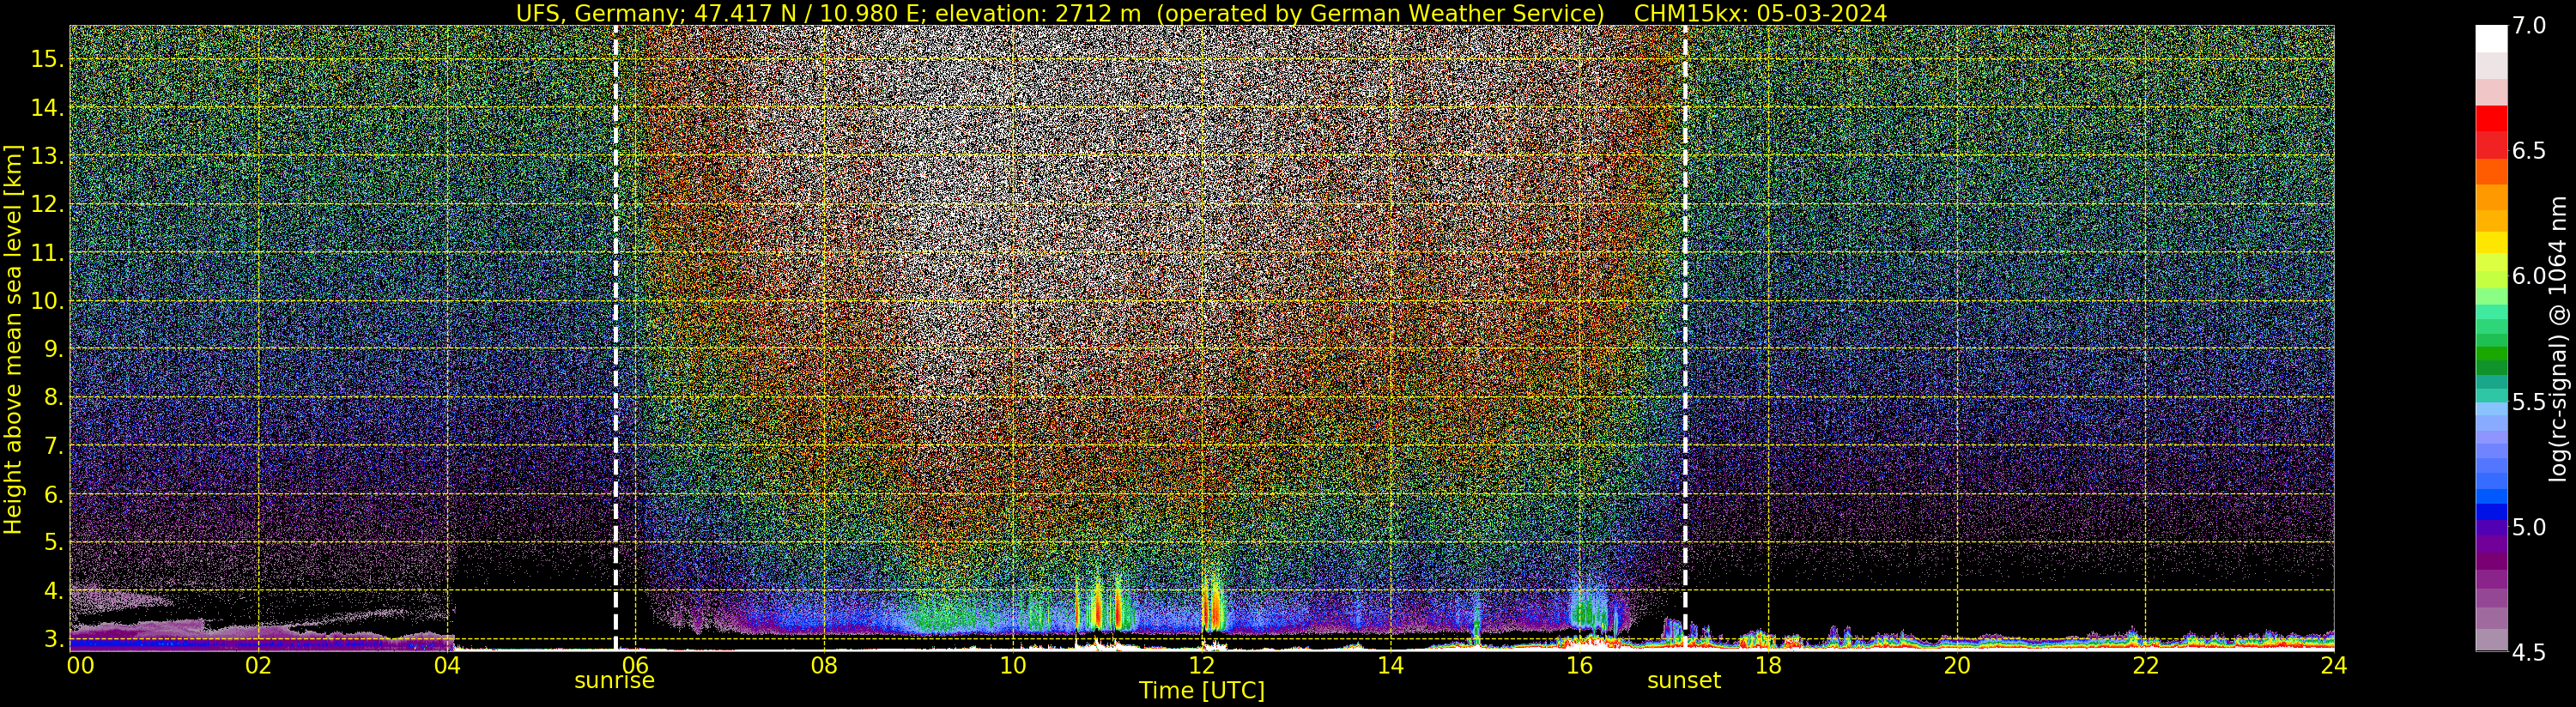Click height axis tick '15.'
The width and height of the screenshot is (2576, 707).
point(47,59)
